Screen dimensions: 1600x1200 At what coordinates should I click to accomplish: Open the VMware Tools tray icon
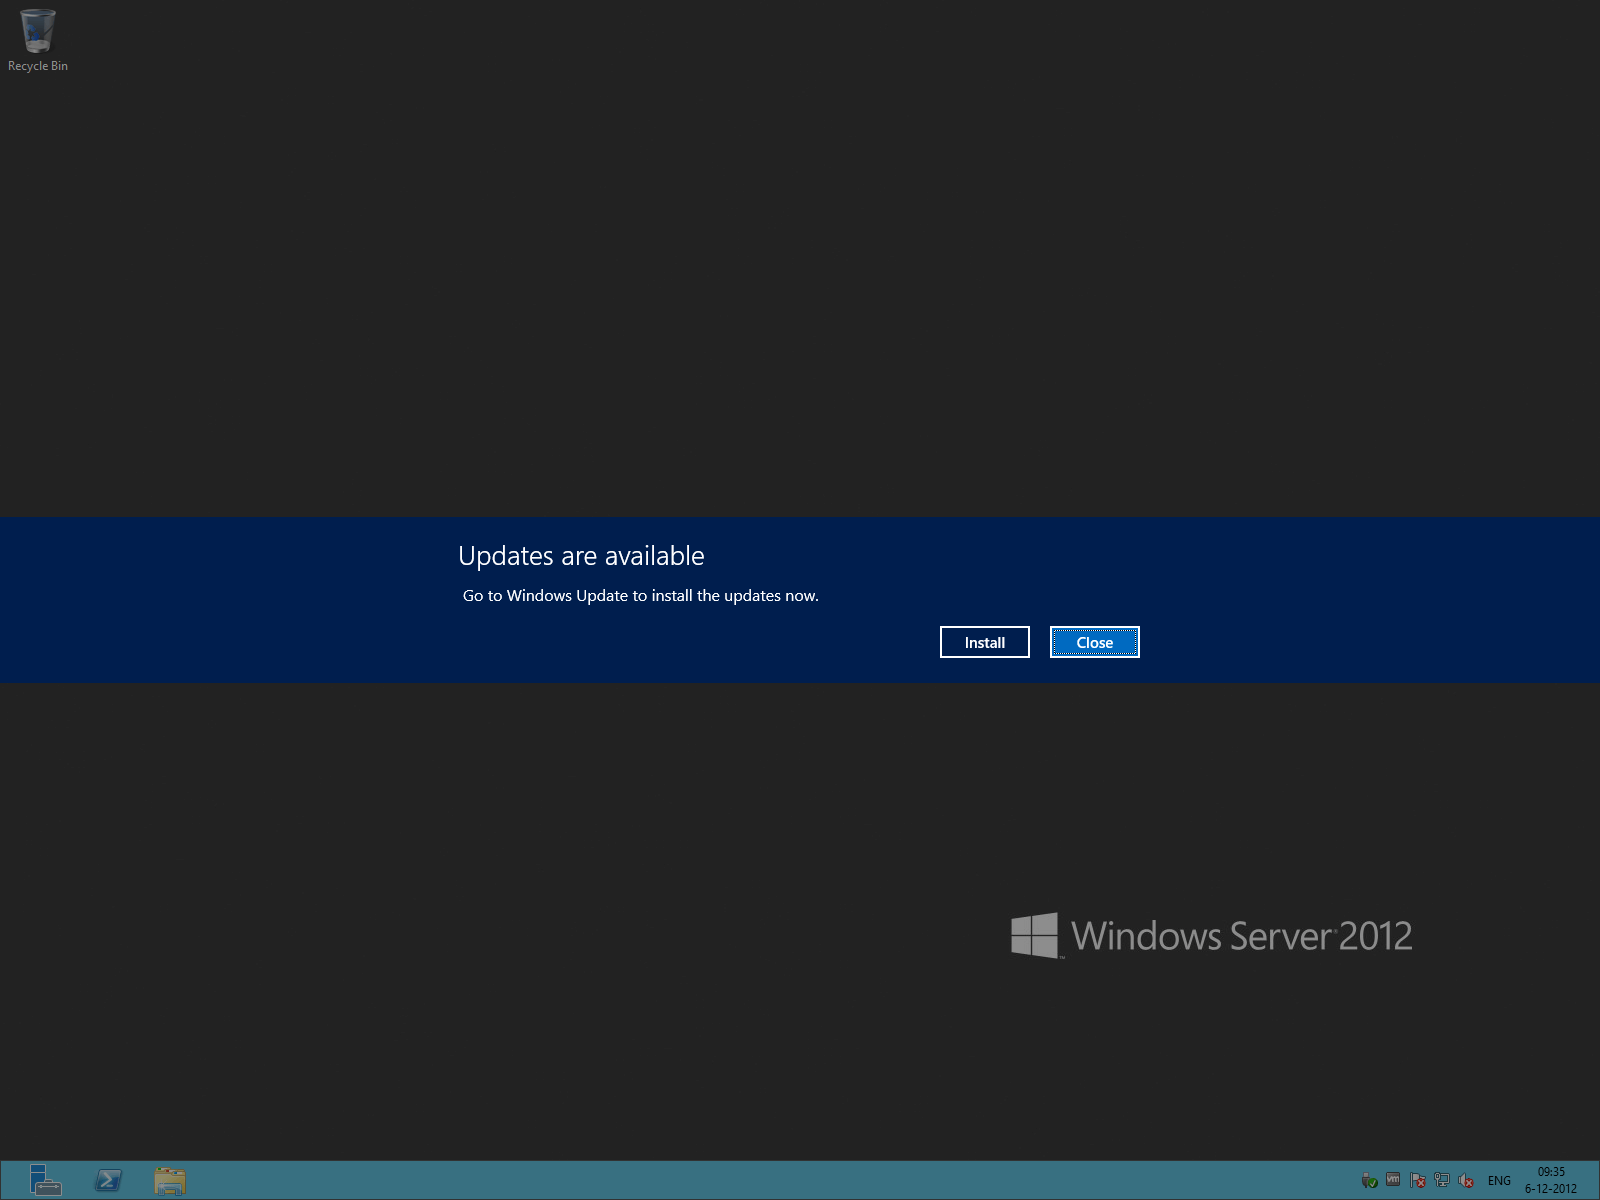(x=1393, y=1180)
